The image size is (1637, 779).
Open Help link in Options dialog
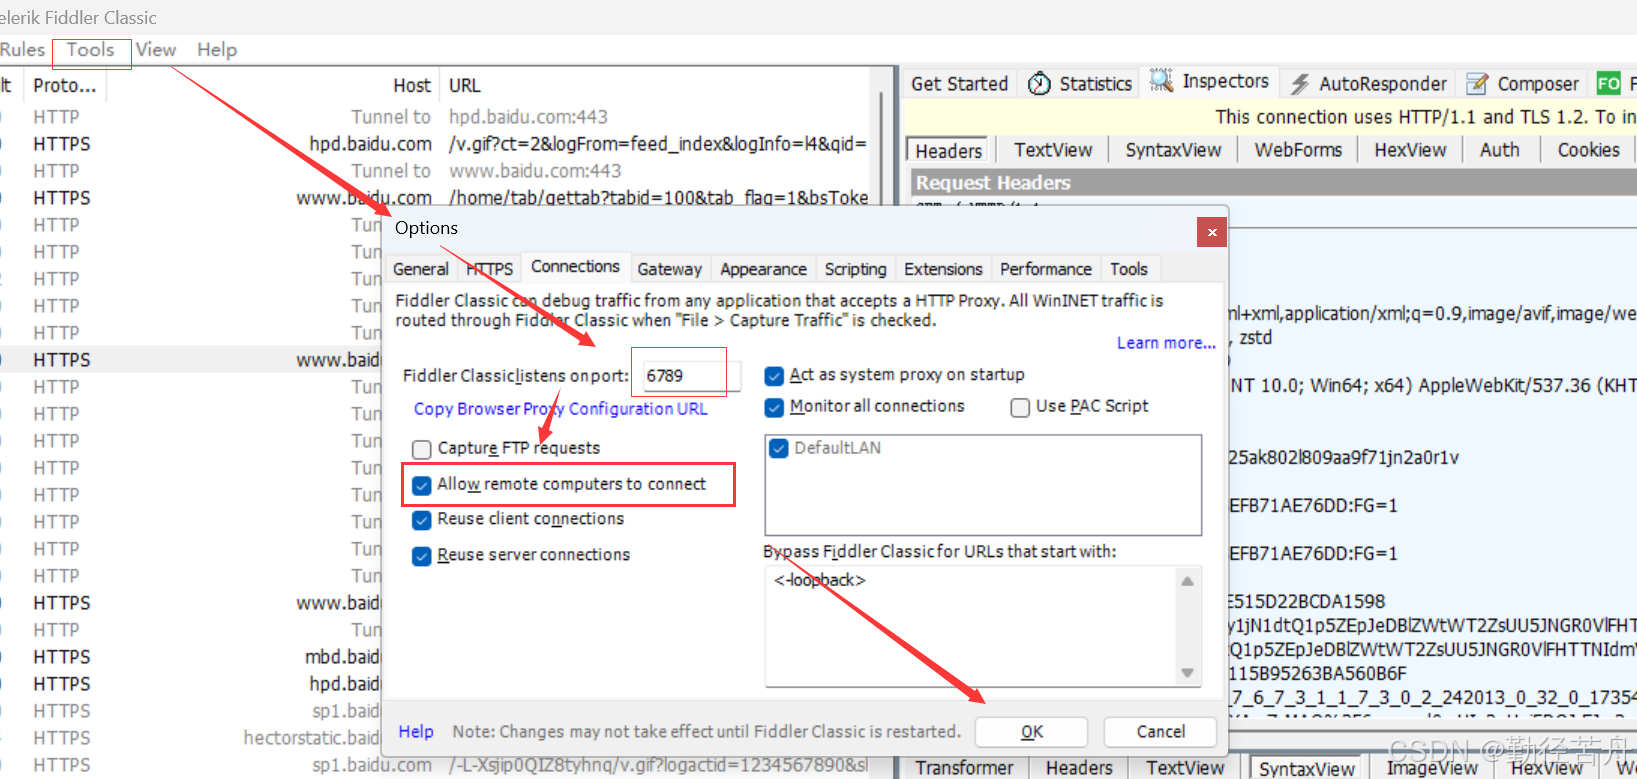point(416,732)
